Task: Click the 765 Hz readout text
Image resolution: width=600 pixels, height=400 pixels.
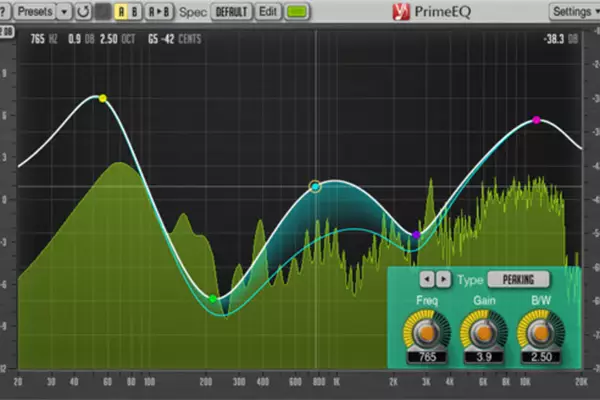Action: [44, 39]
